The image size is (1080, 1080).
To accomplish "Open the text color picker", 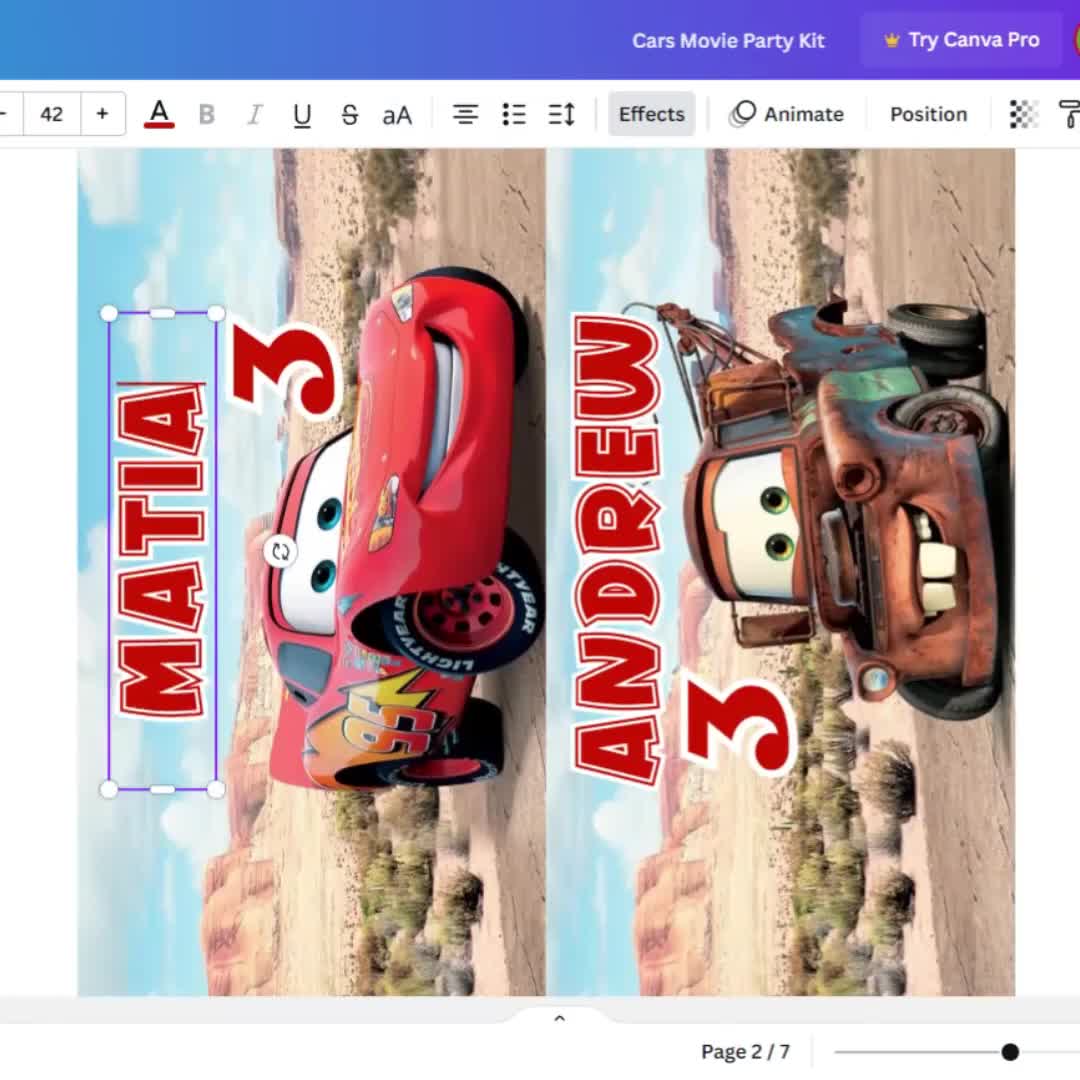I will click(x=159, y=114).
